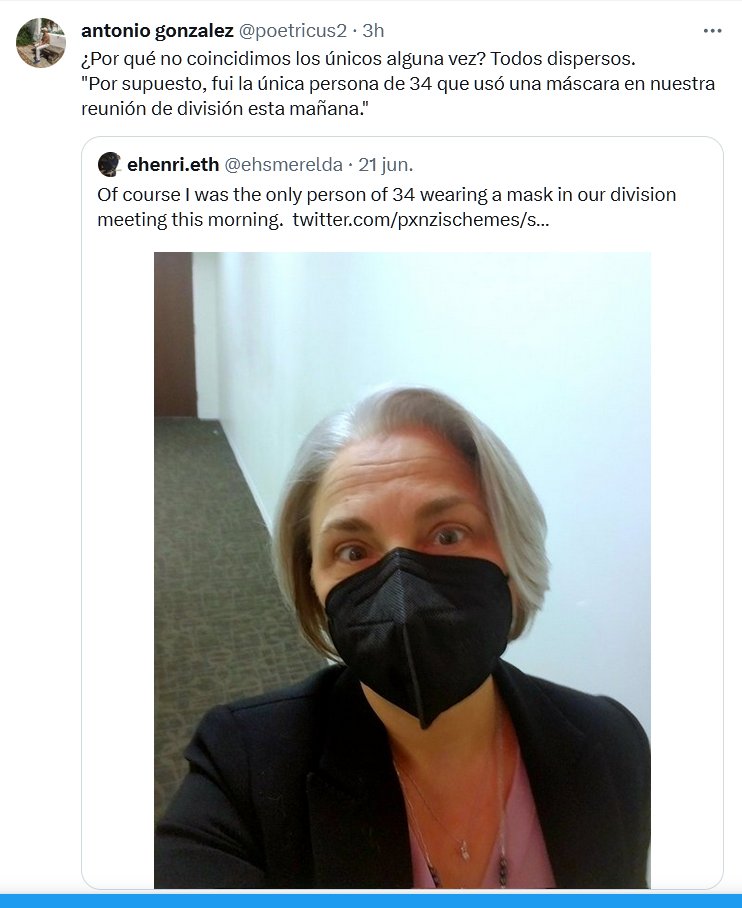Click blank area right of quoted photo
Image resolution: width=742 pixels, height=908 pixels.
(686, 570)
